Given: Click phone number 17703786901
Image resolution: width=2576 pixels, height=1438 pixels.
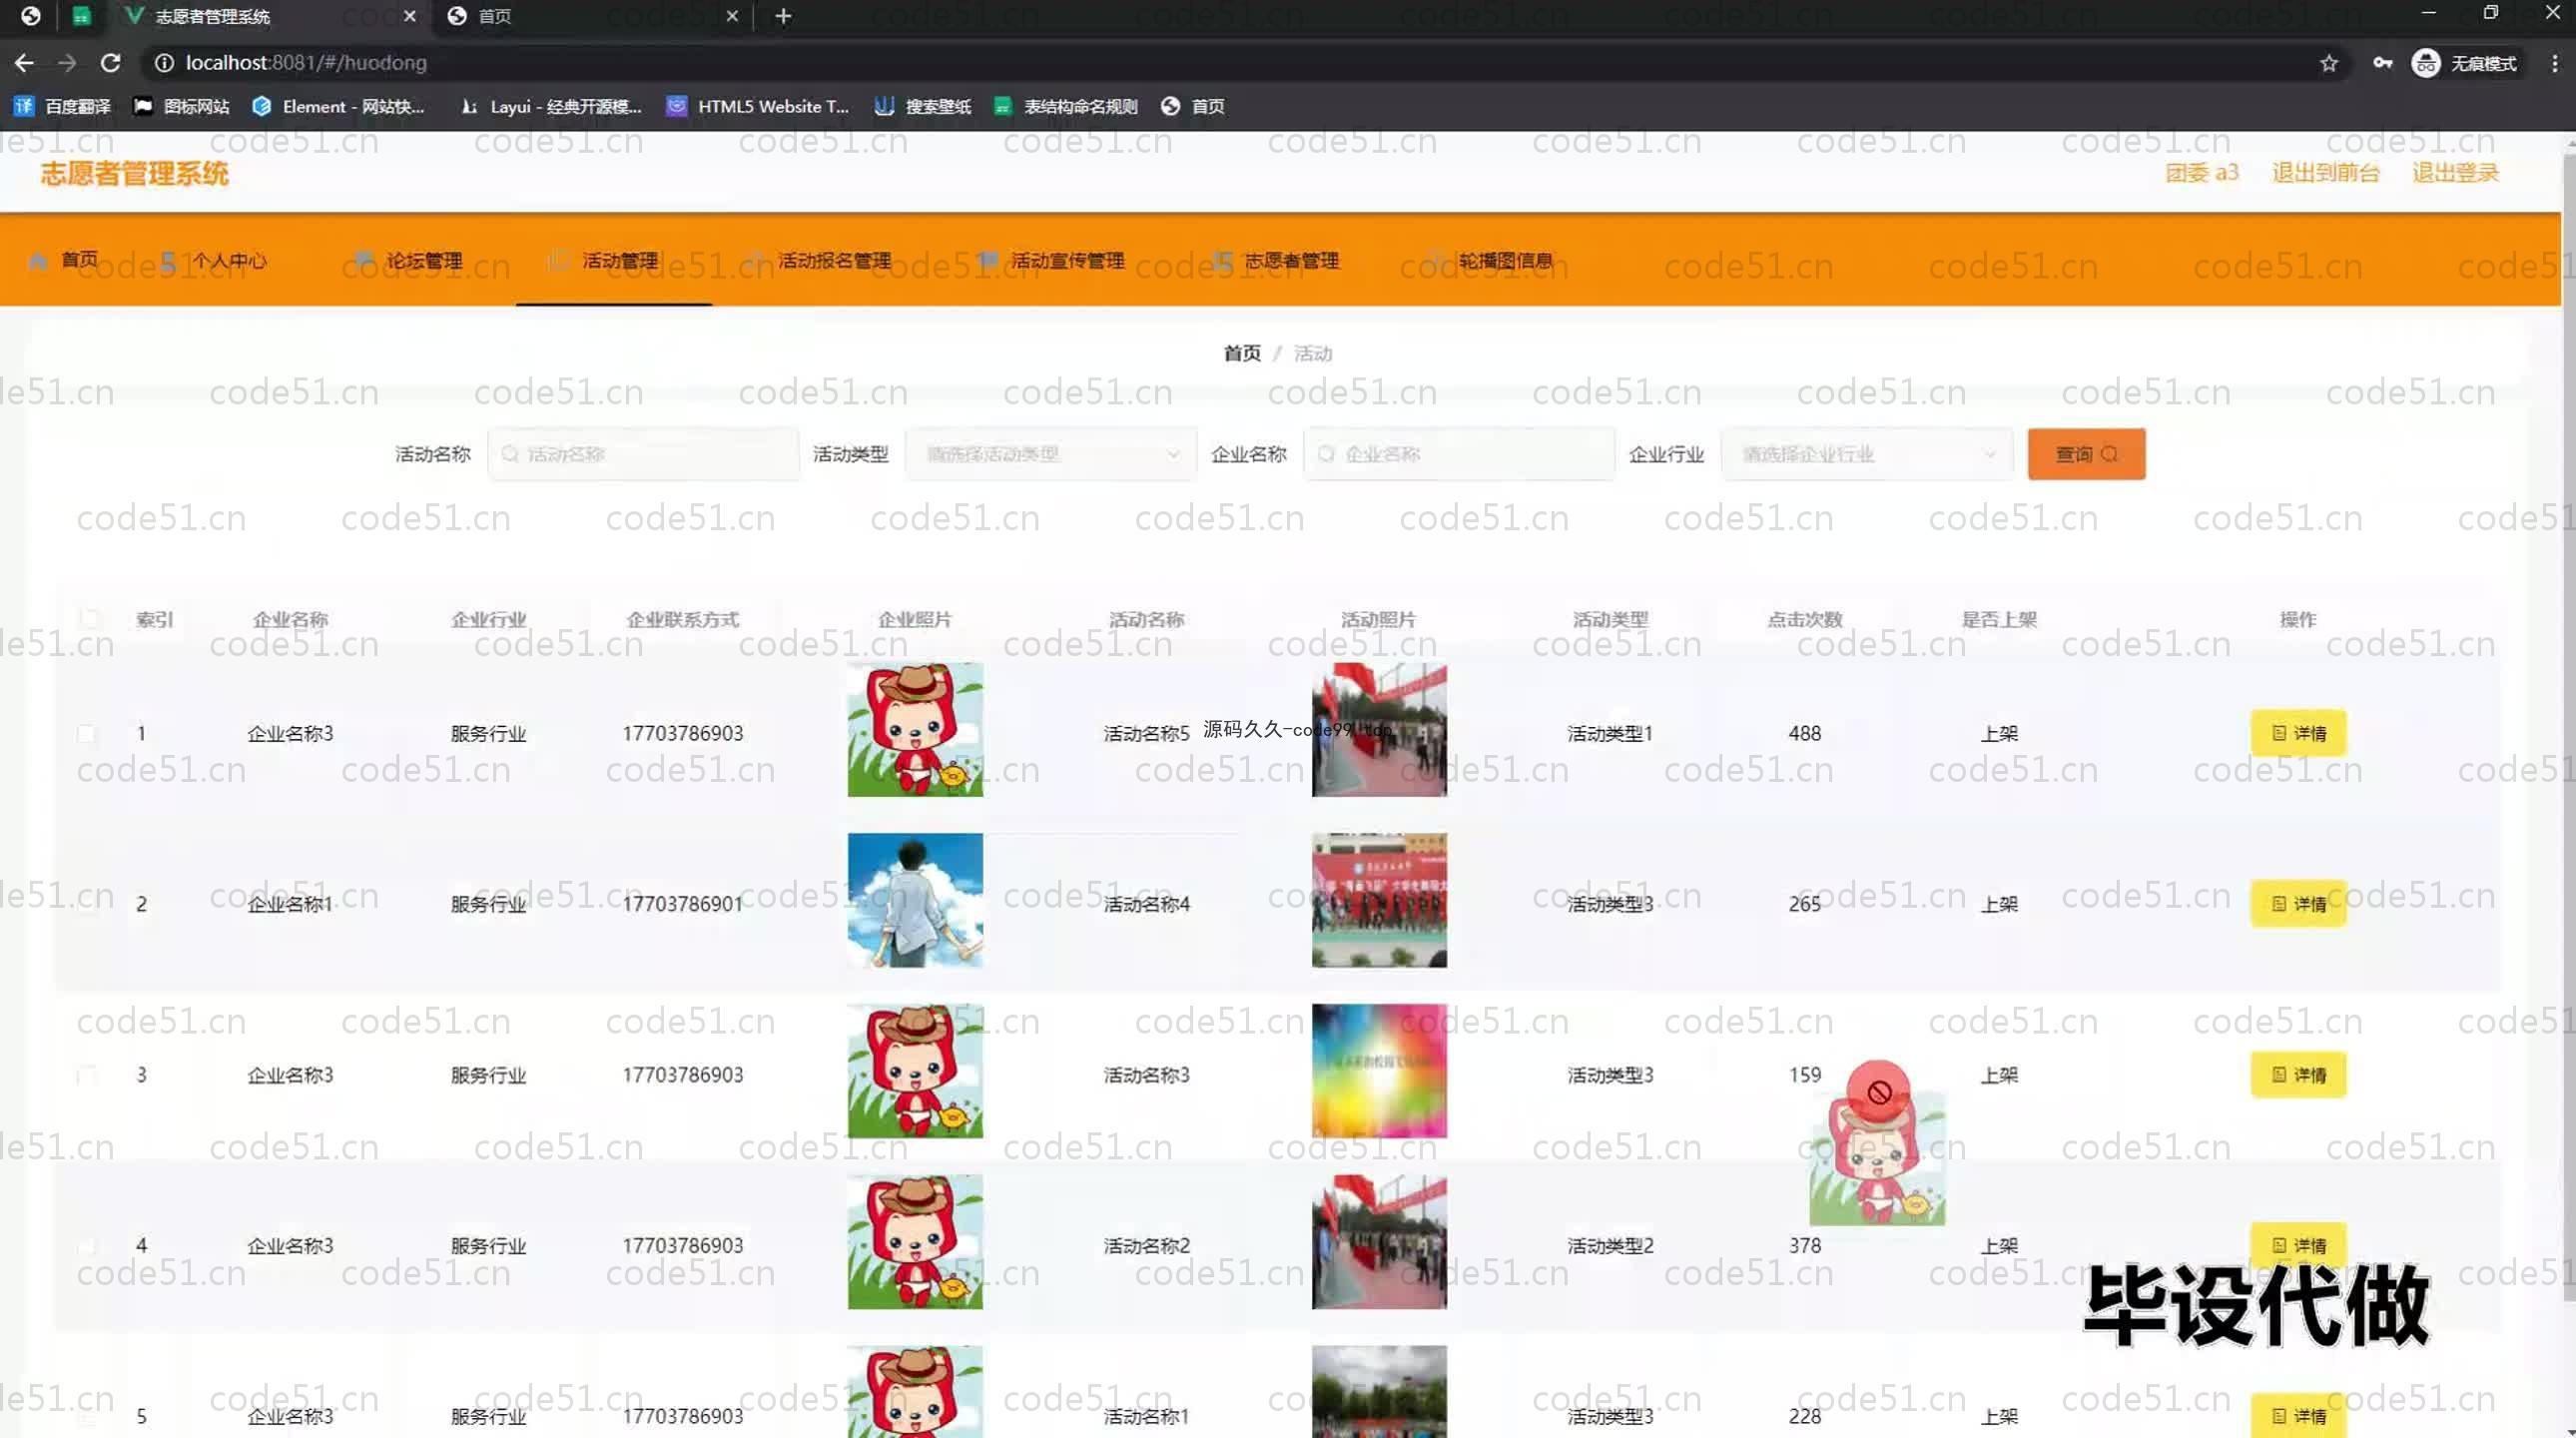Looking at the screenshot, I should [x=683, y=904].
